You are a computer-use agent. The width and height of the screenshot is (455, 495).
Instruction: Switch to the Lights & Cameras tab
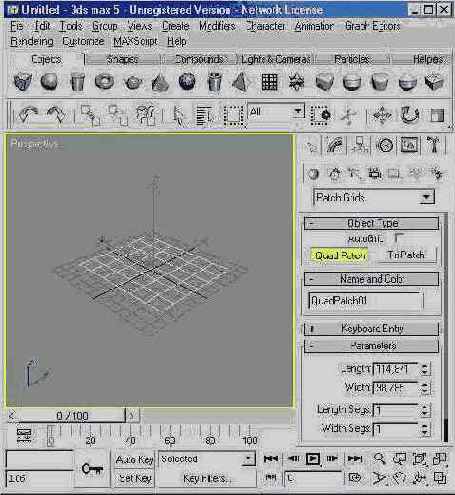(x=275, y=59)
